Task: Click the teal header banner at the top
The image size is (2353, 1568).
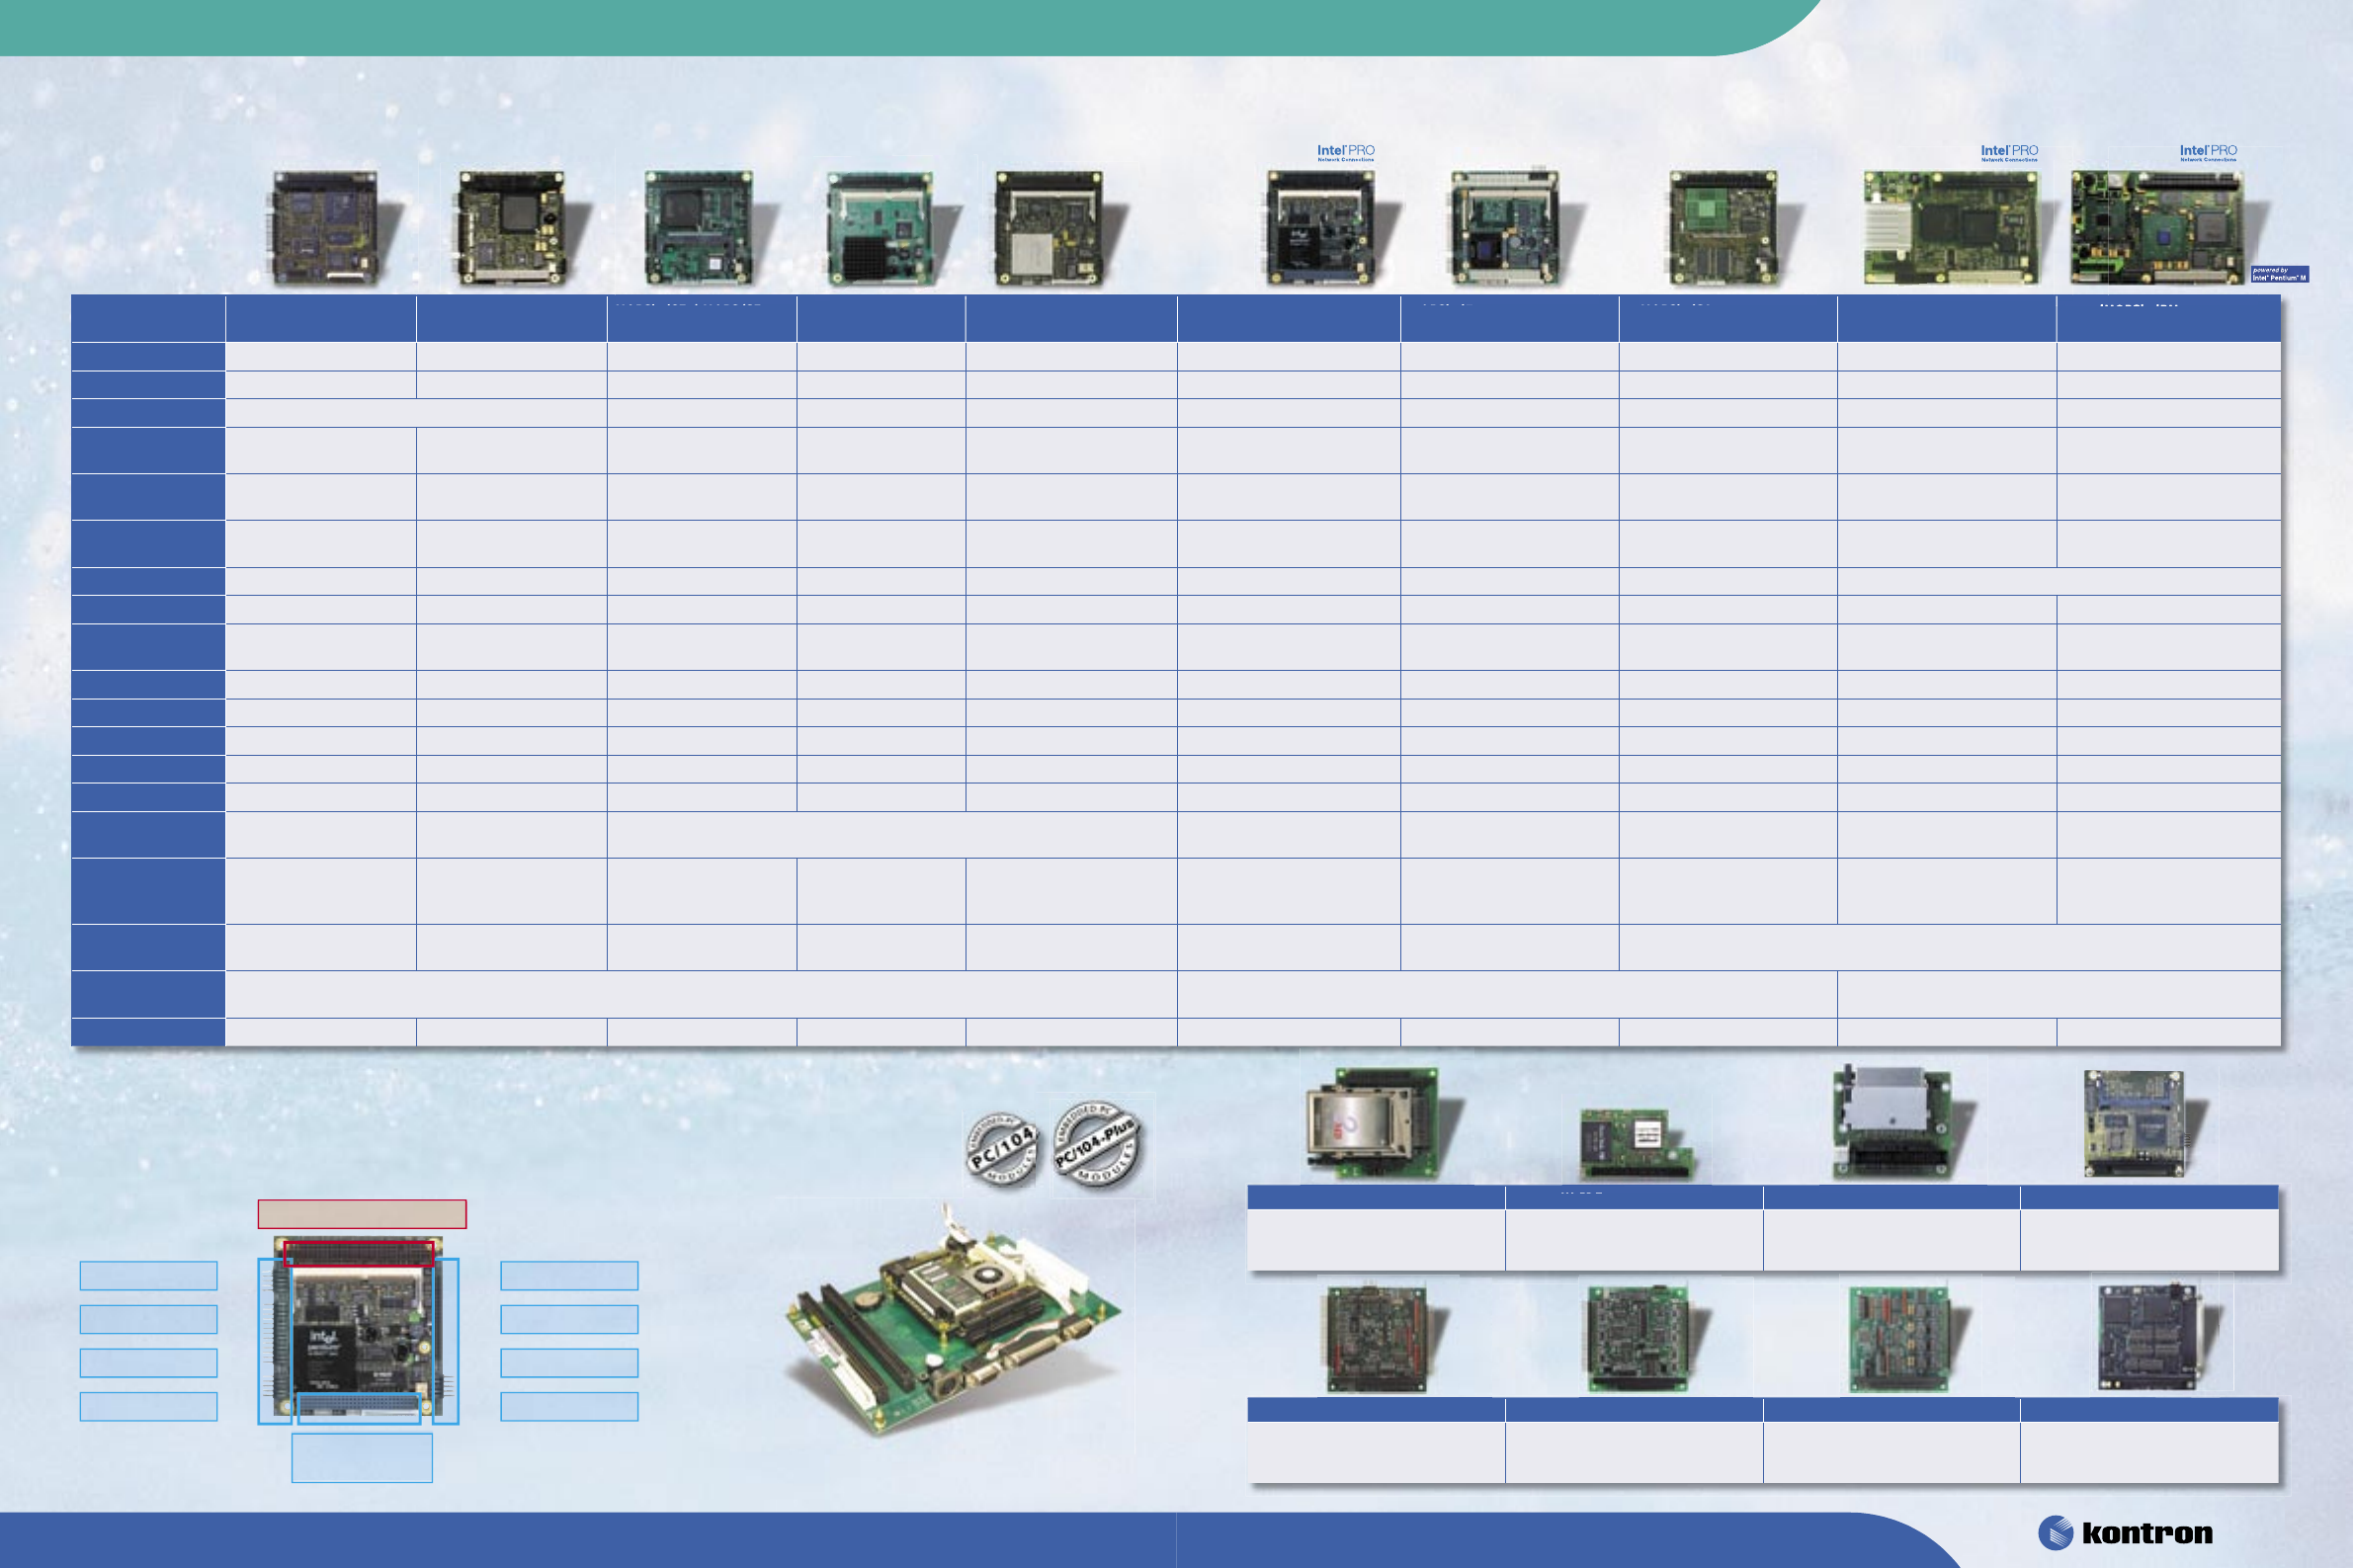Action: point(900,27)
